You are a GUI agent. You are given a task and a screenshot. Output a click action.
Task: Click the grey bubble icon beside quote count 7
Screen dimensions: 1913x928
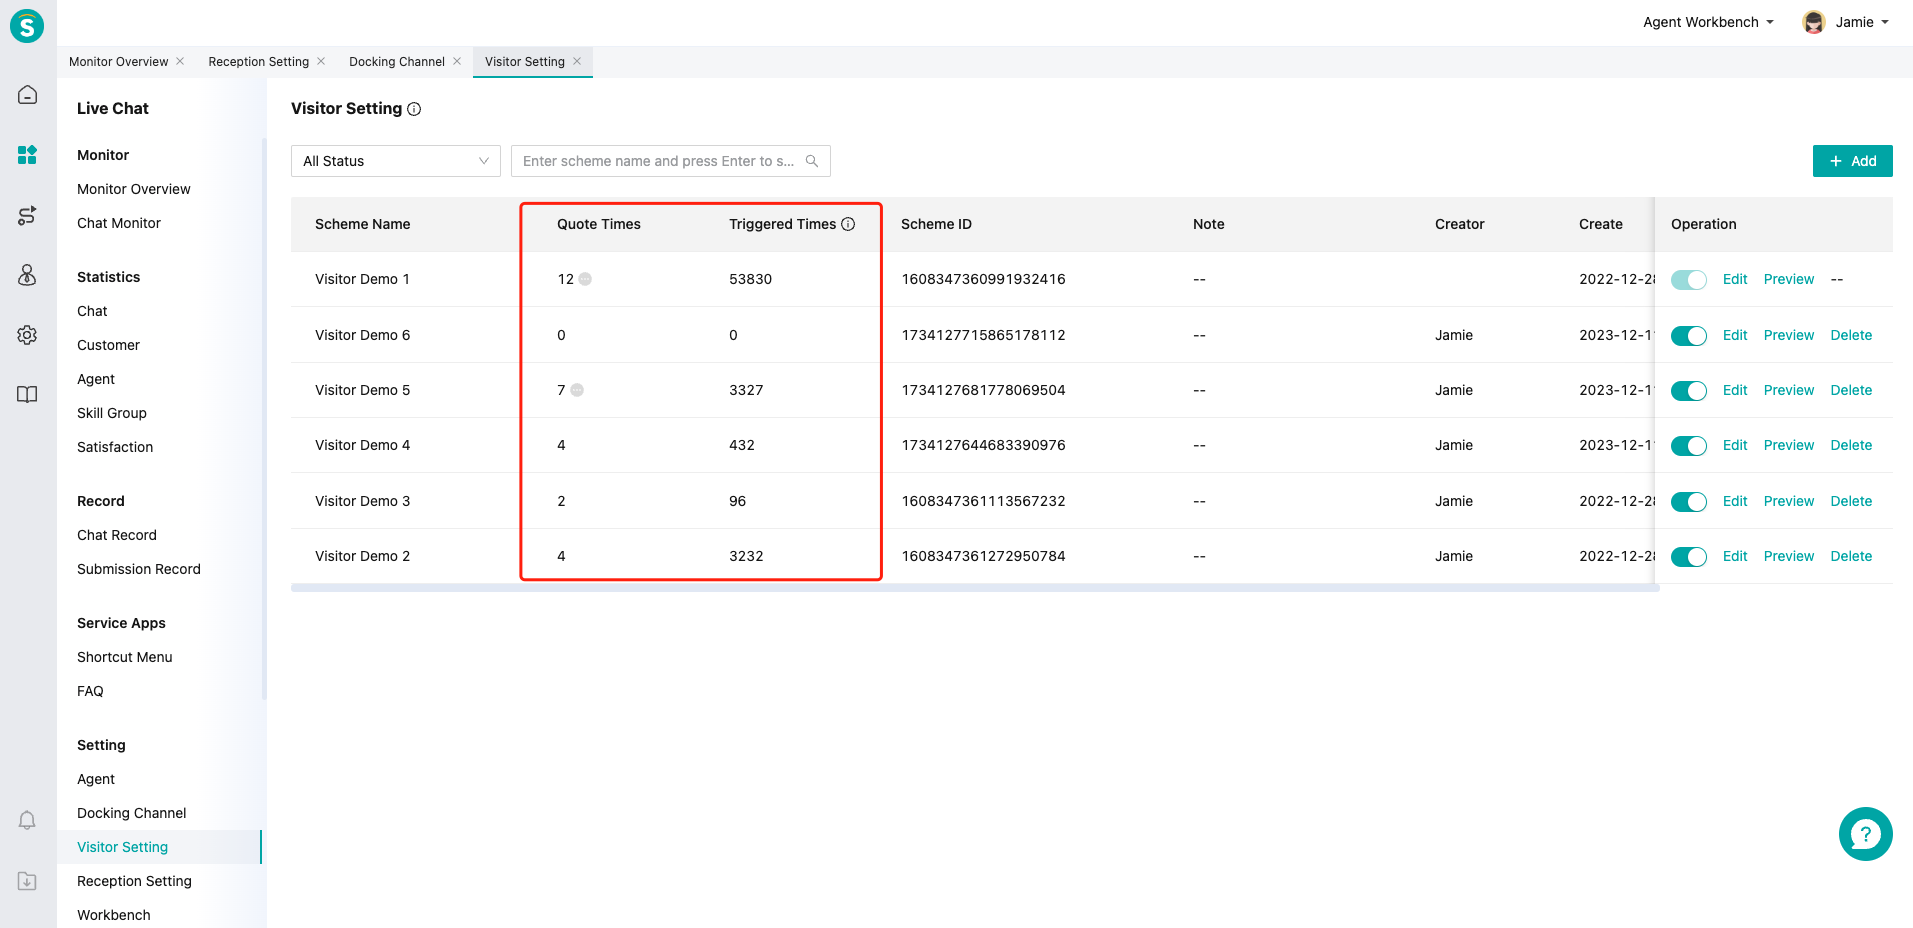tap(577, 390)
